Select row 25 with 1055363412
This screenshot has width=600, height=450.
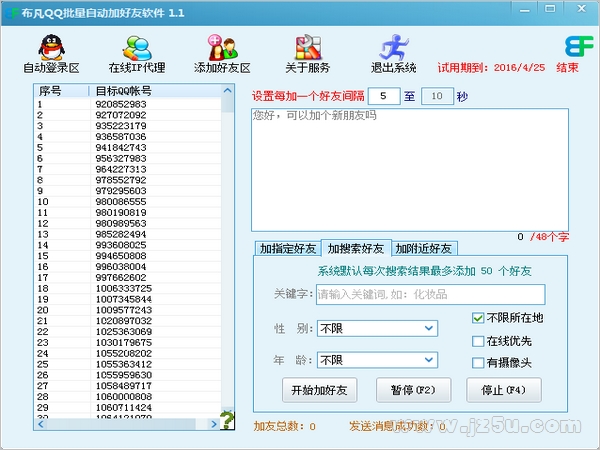point(128,364)
